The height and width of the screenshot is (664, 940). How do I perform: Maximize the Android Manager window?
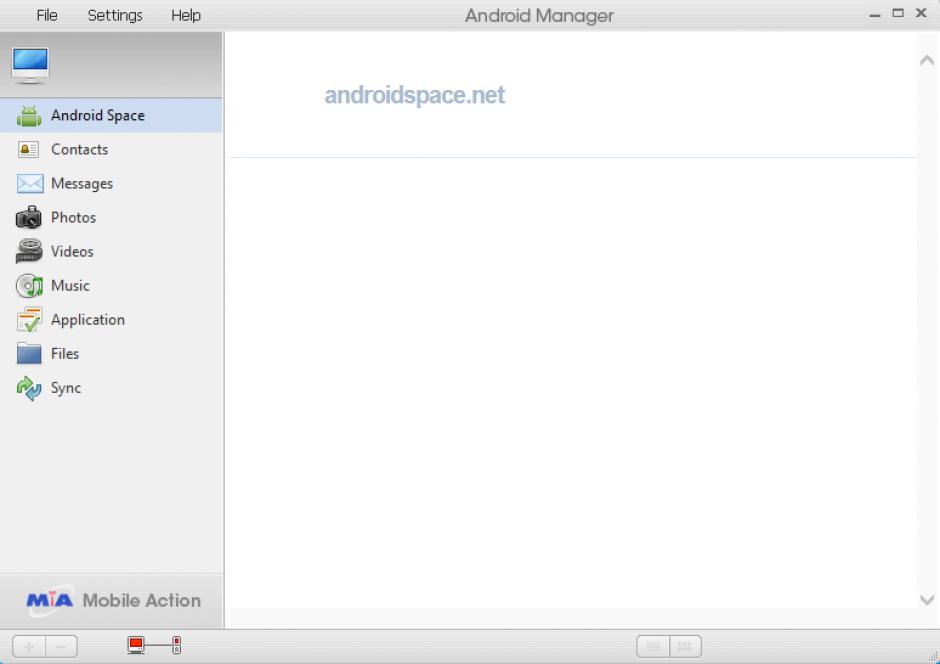point(898,13)
